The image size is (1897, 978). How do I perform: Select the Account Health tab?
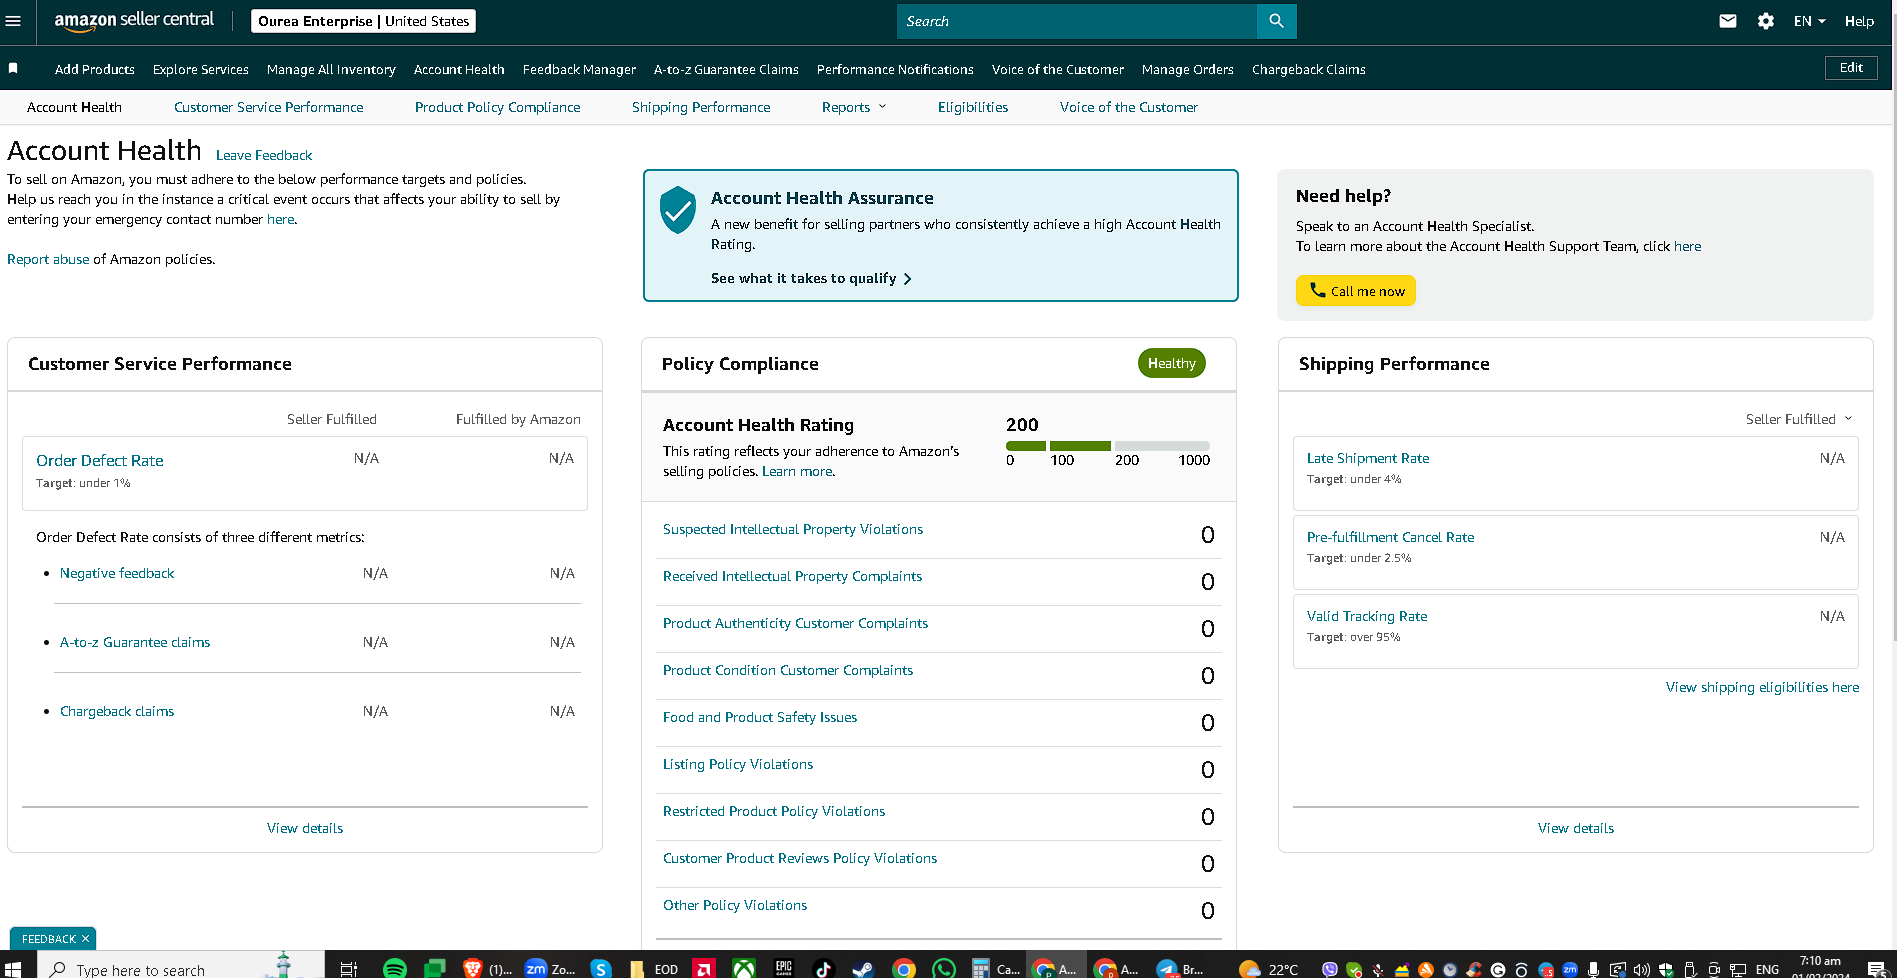tap(74, 107)
